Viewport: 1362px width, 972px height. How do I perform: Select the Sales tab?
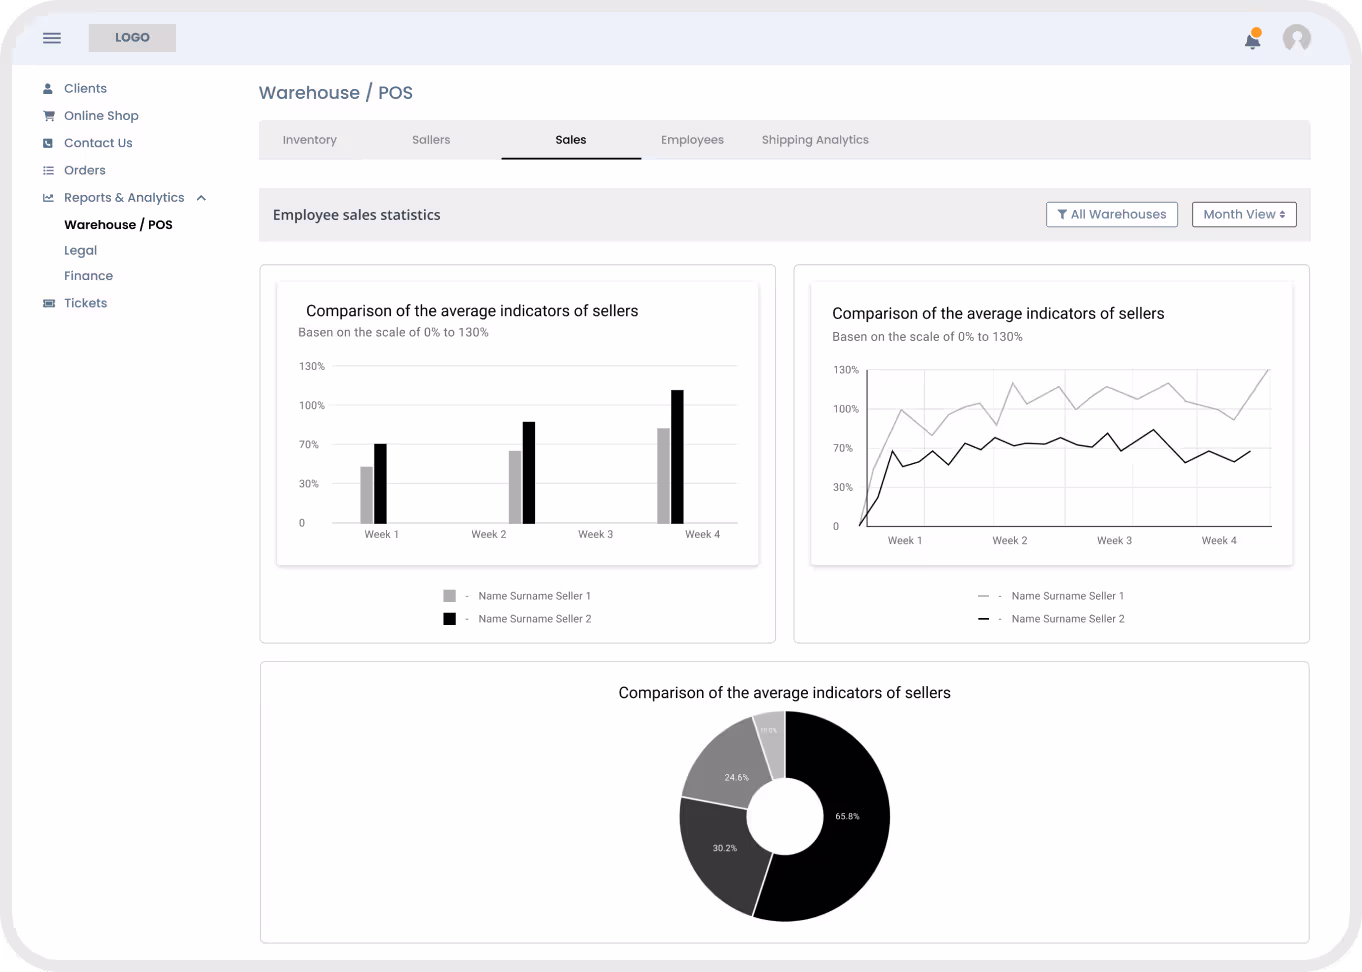click(x=571, y=140)
